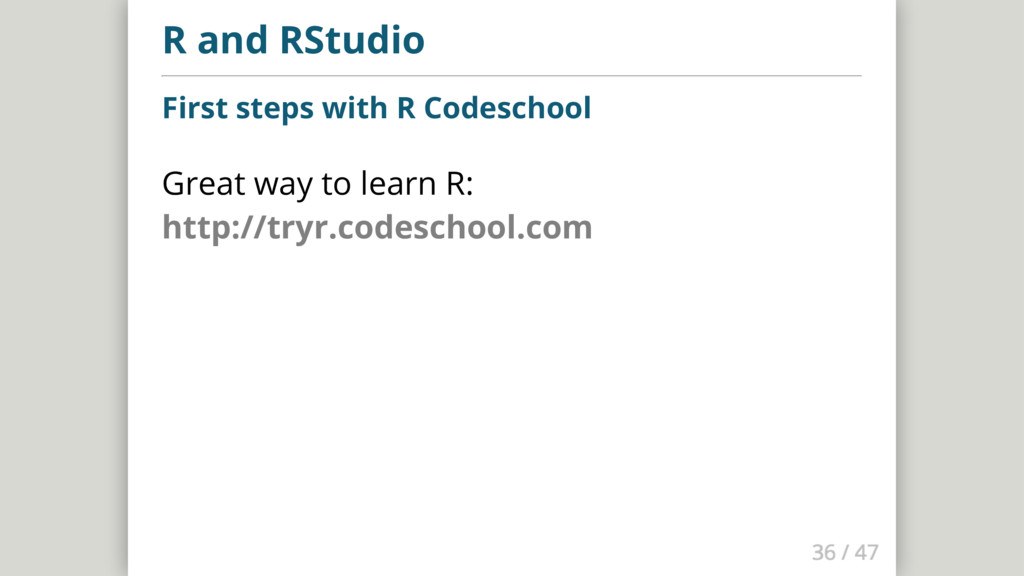Click the current slide number '36'
The width and height of the screenshot is (1024, 576).
[x=823, y=552]
